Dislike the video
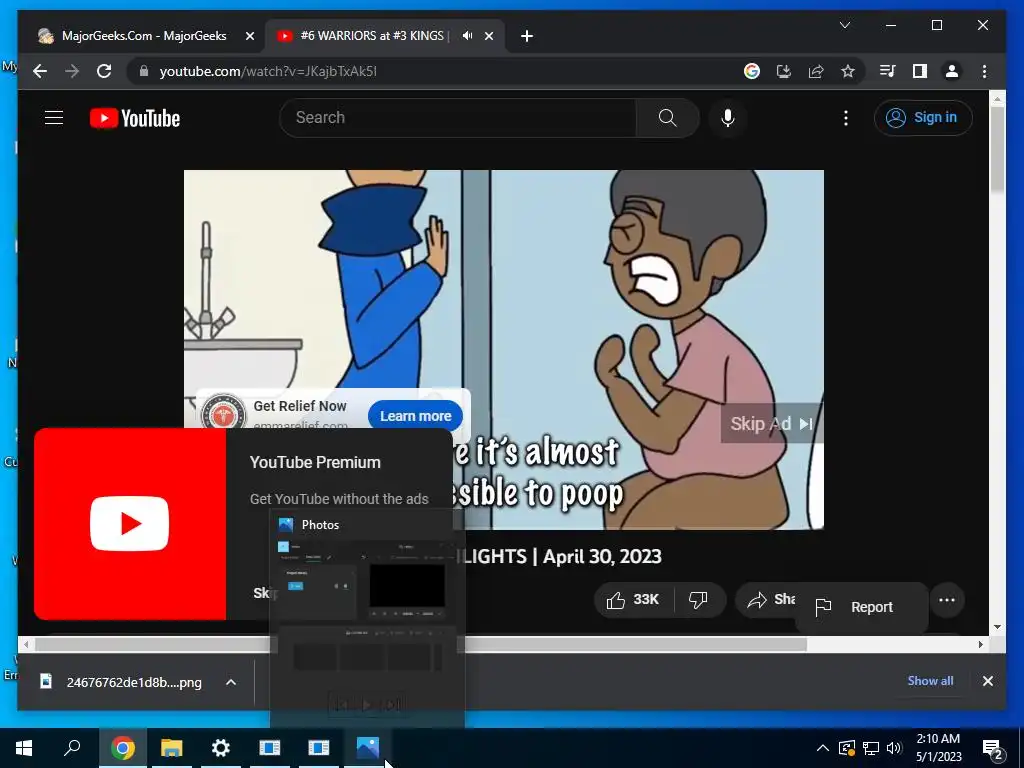Image resolution: width=1024 pixels, height=768 pixels. (x=699, y=600)
